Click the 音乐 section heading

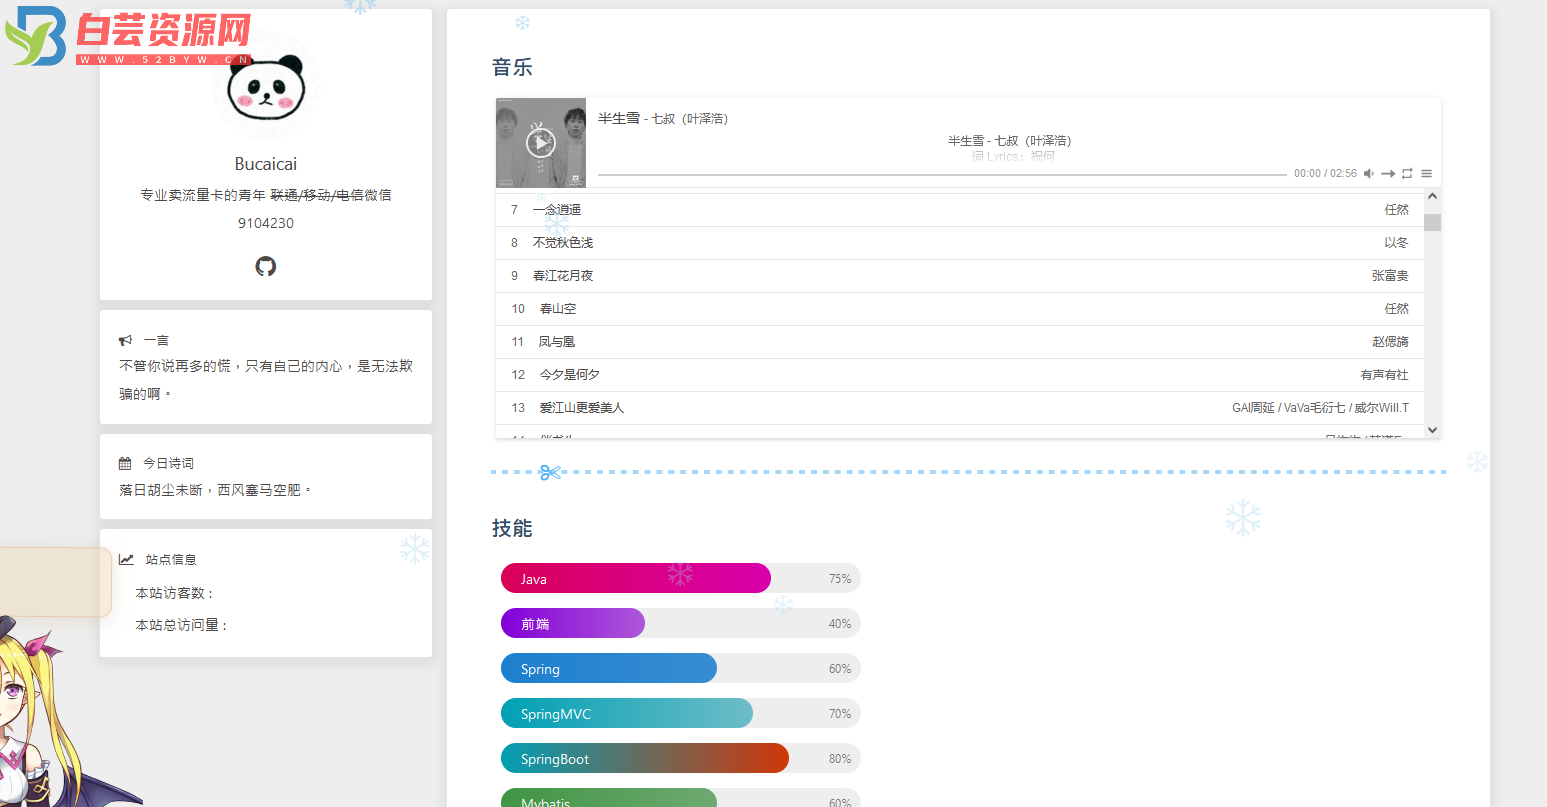pyautogui.click(x=512, y=67)
